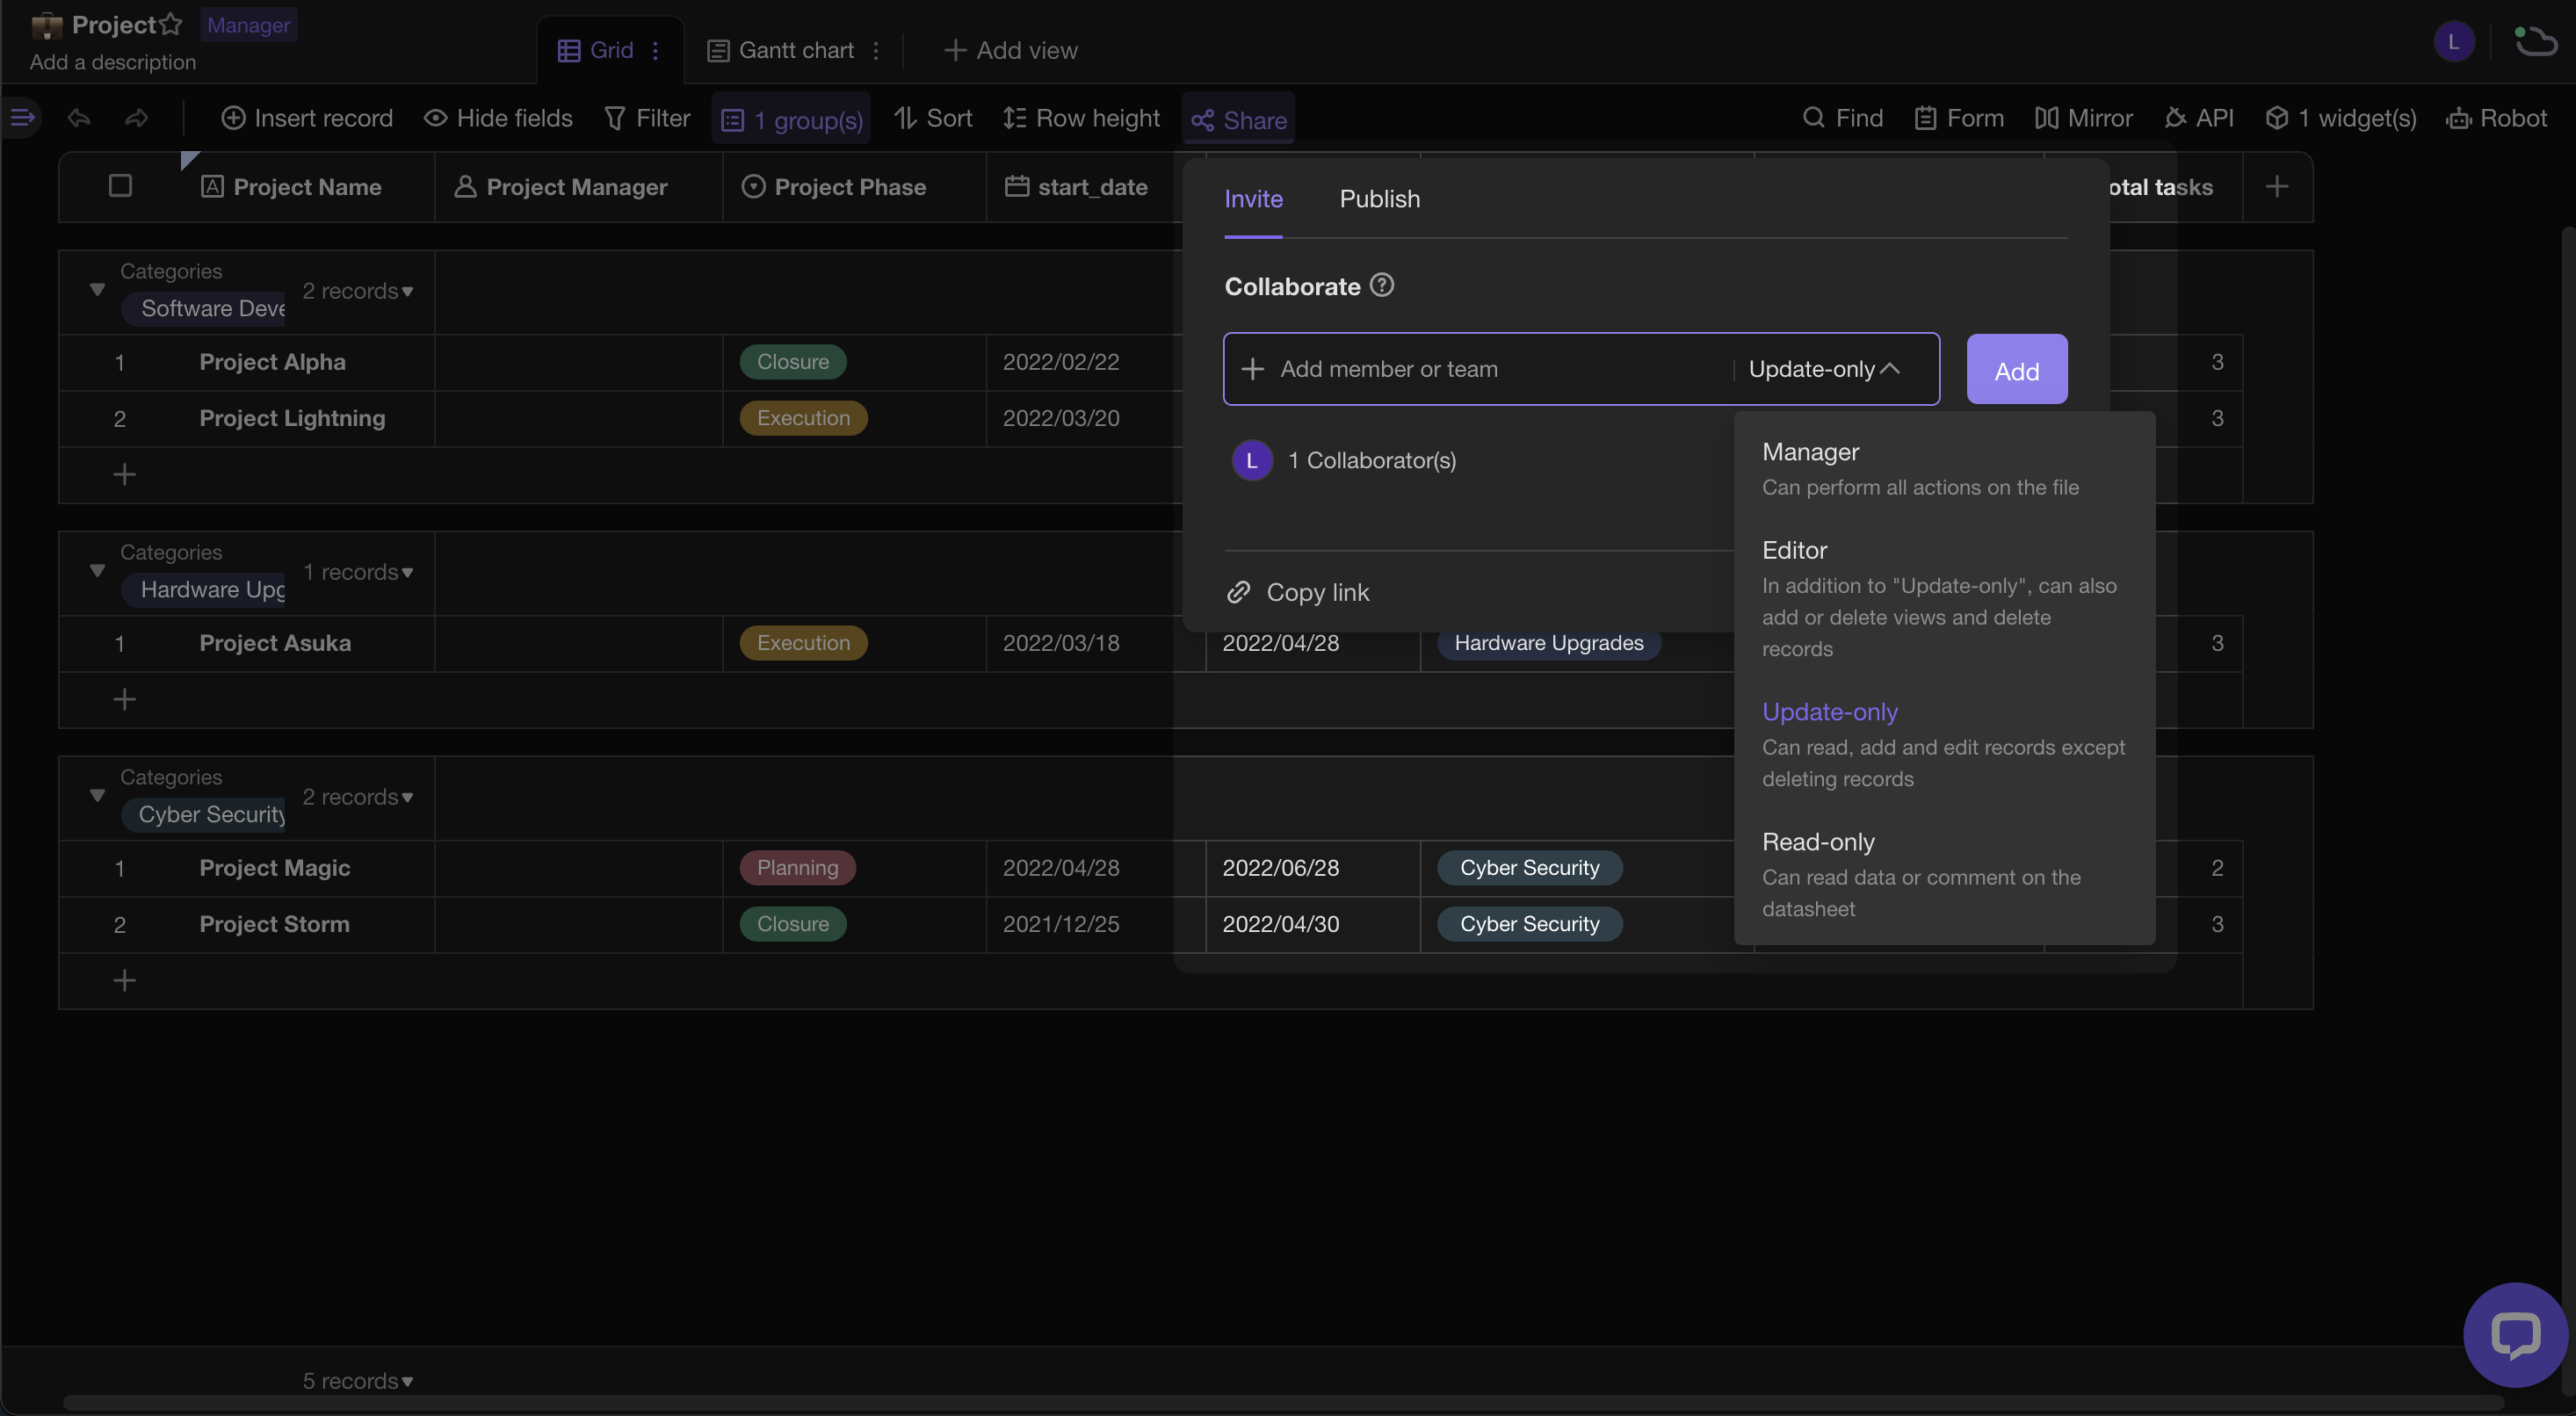
Task: Switch to the Invite tab
Action: (x=1253, y=199)
